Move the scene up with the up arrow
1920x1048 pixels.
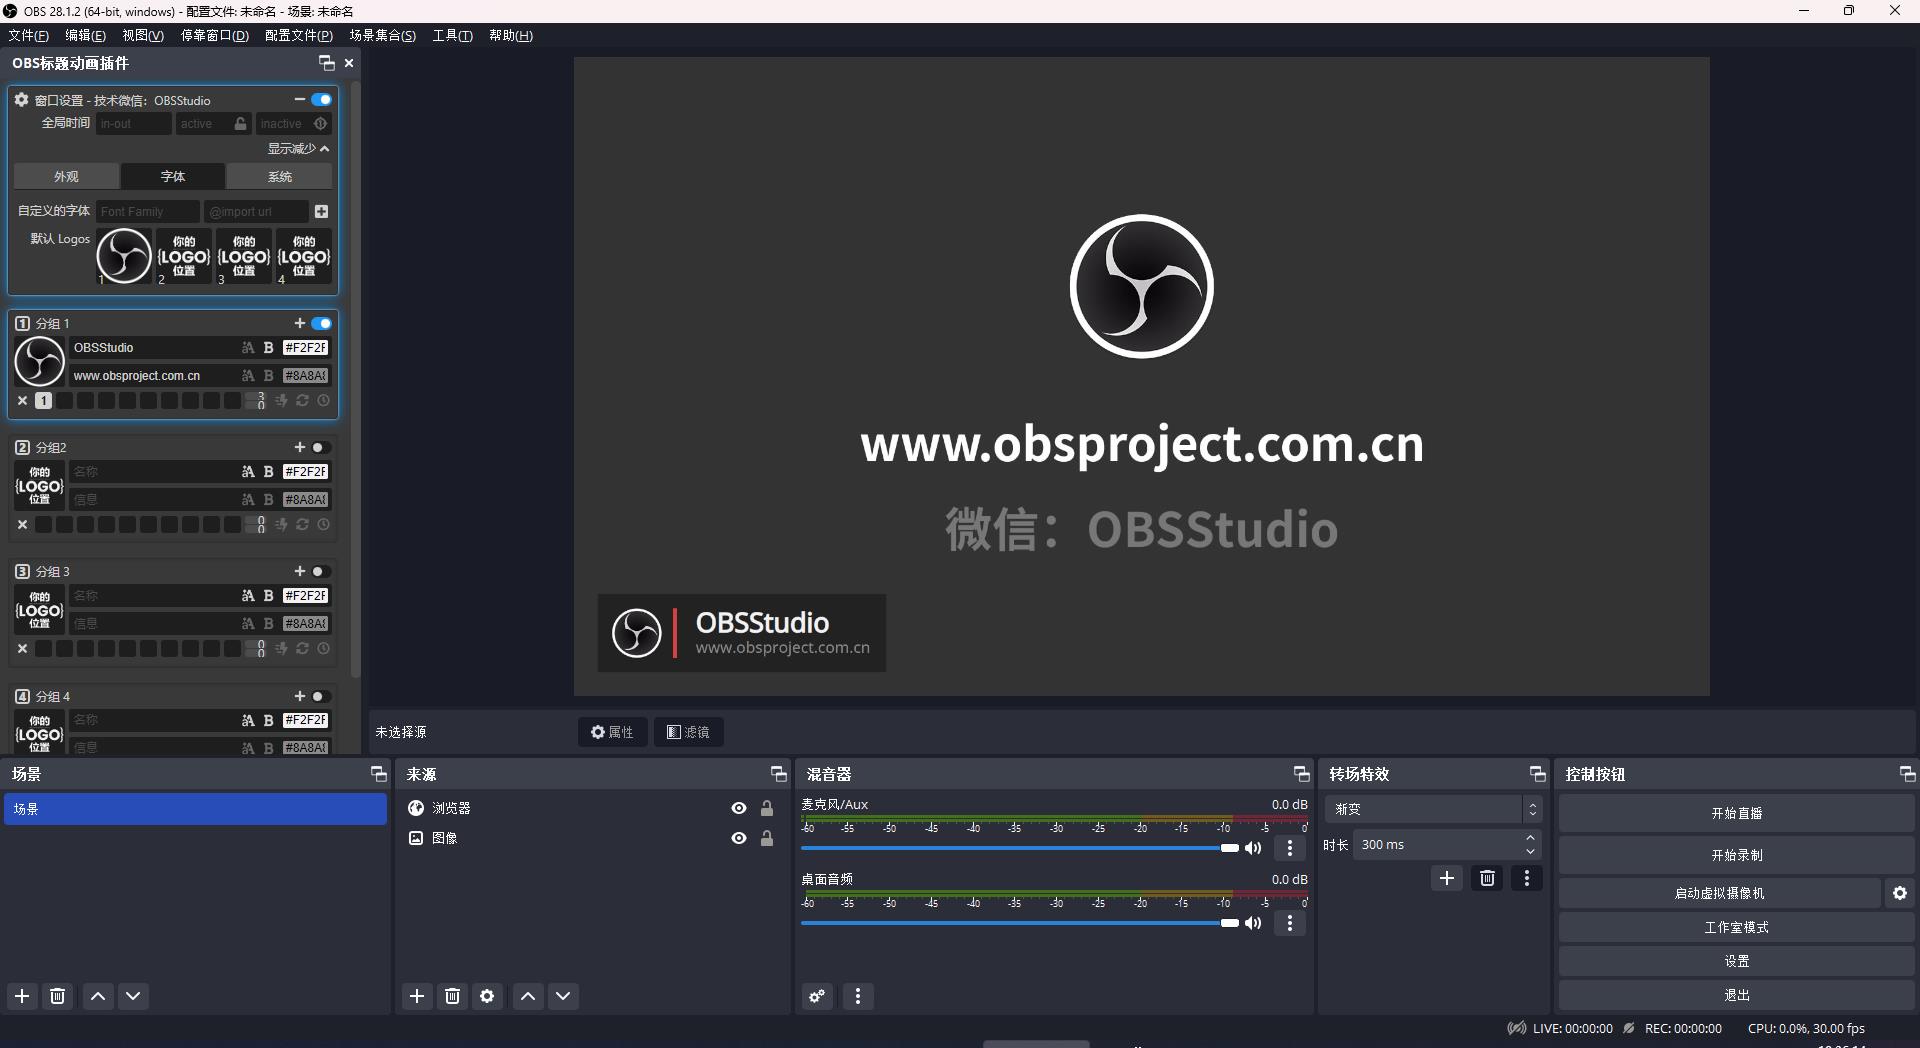(98, 996)
